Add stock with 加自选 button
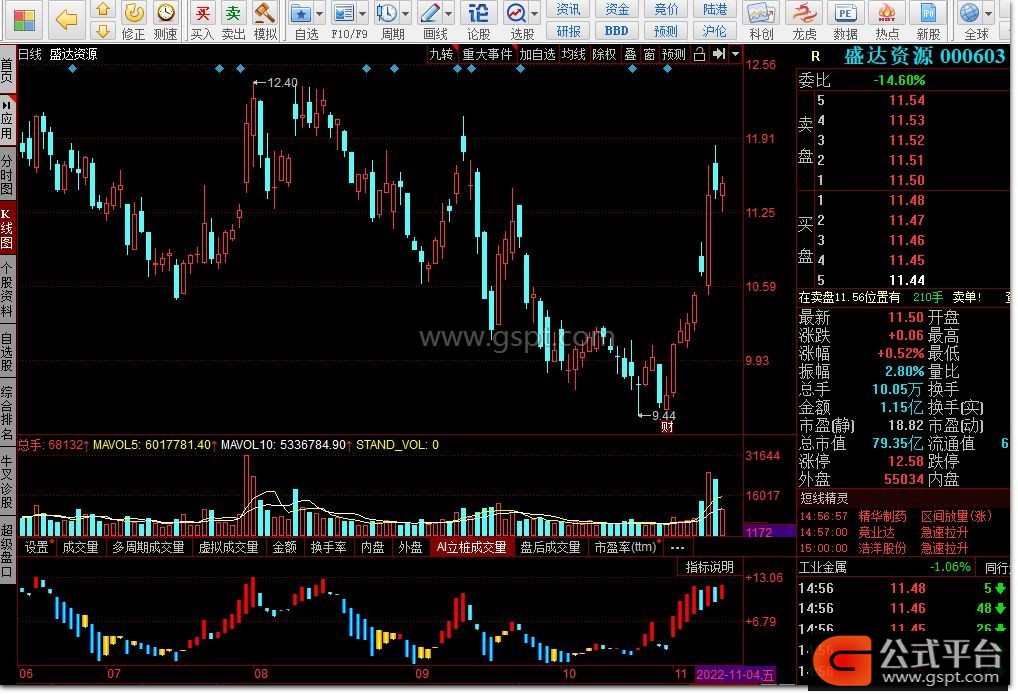The width and height of the screenshot is (1018, 694). pyautogui.click(x=538, y=55)
